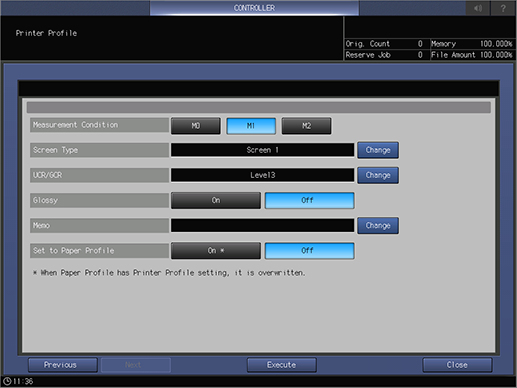Click the Level3 value field

(262, 175)
